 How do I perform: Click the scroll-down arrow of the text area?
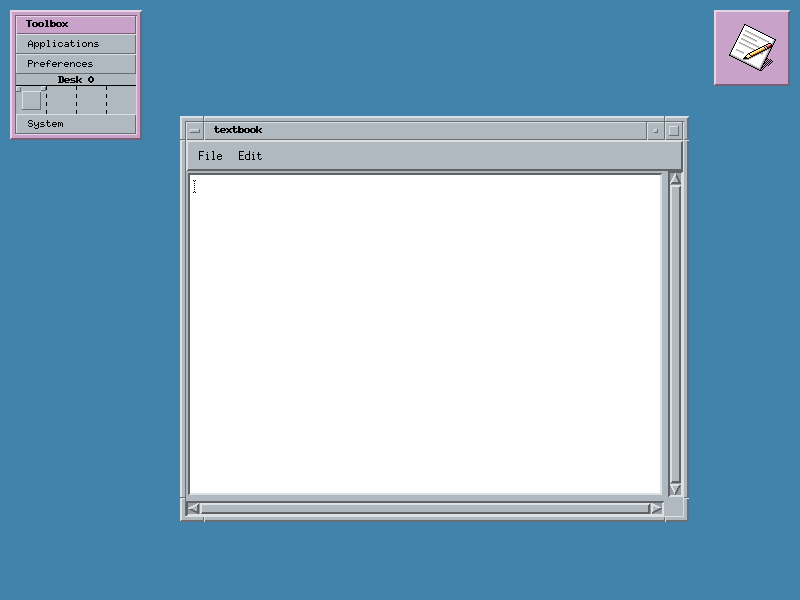point(675,489)
